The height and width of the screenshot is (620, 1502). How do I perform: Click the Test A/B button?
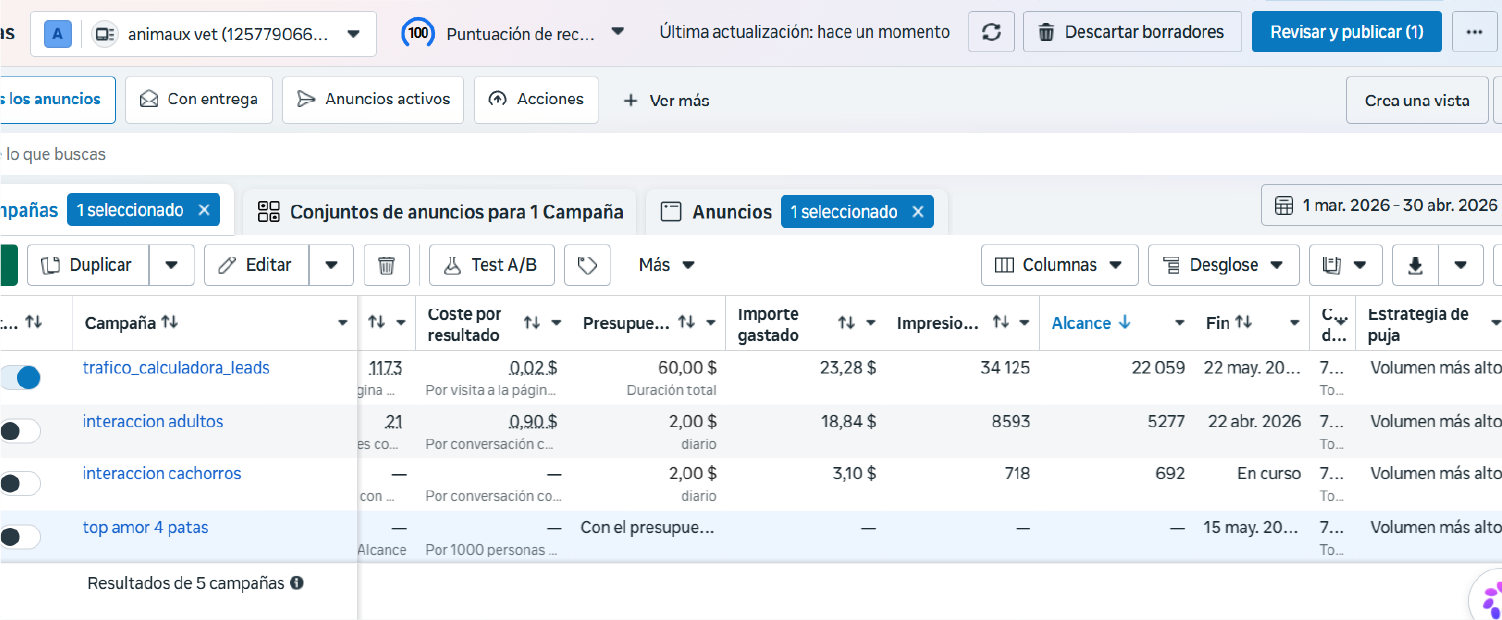click(491, 265)
